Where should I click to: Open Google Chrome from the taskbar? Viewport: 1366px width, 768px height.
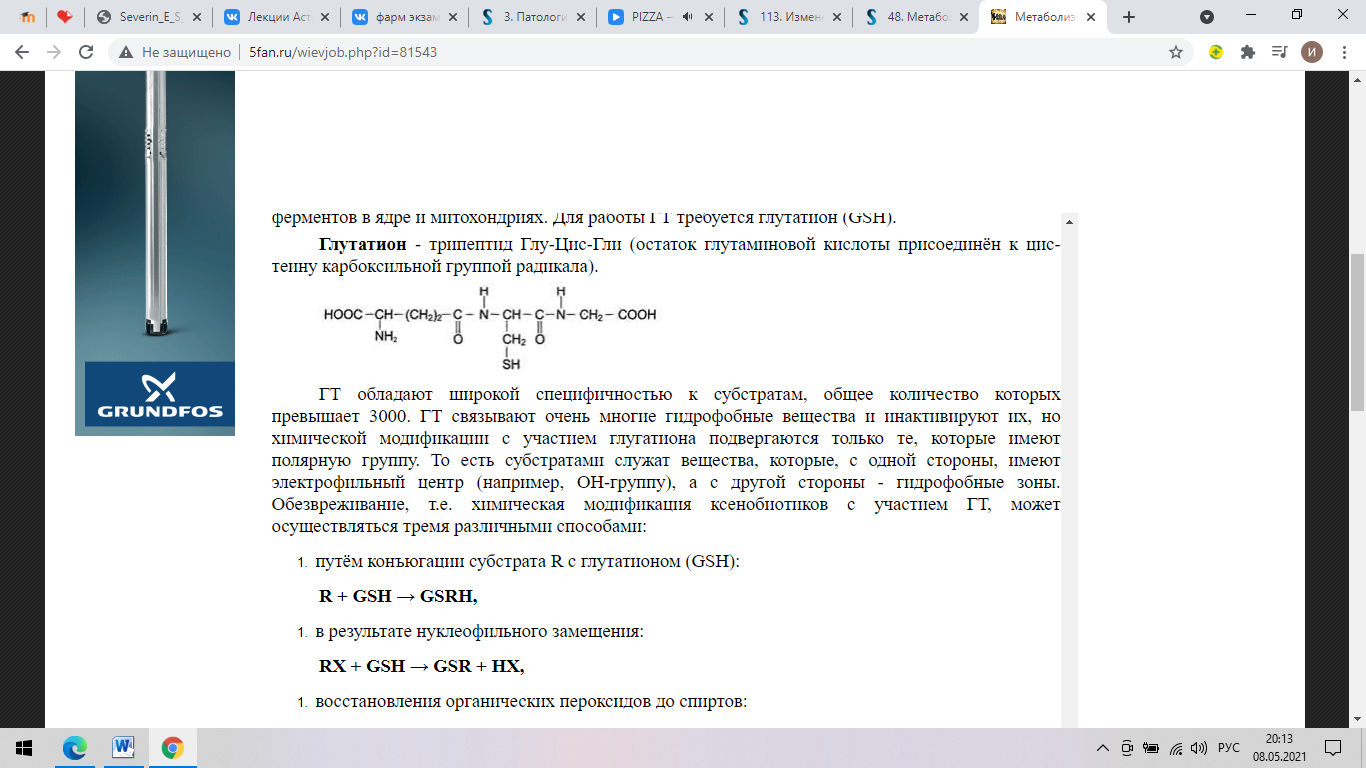pyautogui.click(x=173, y=747)
